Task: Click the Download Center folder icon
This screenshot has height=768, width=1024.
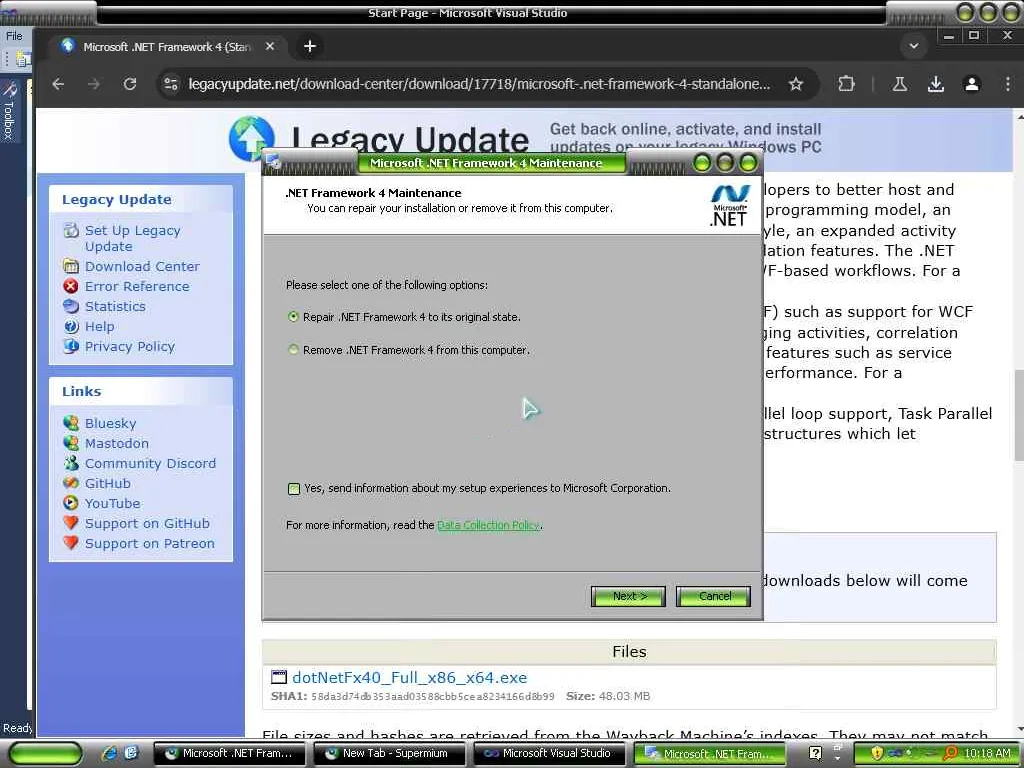Action: [71, 266]
